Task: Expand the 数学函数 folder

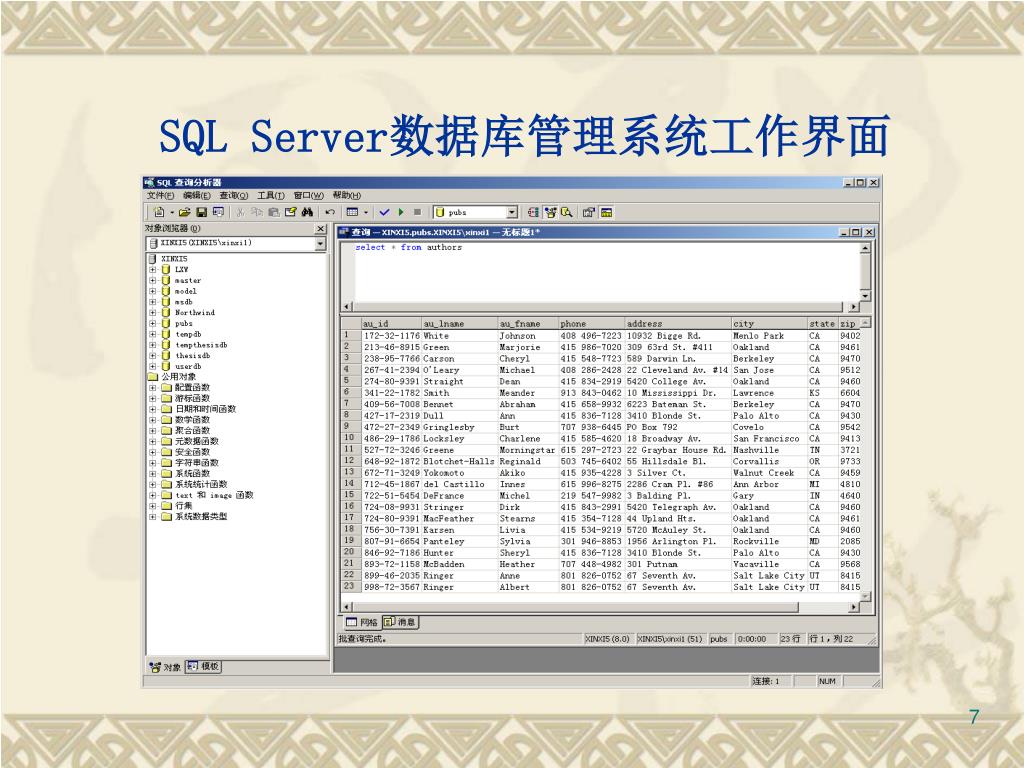Action: [x=152, y=419]
